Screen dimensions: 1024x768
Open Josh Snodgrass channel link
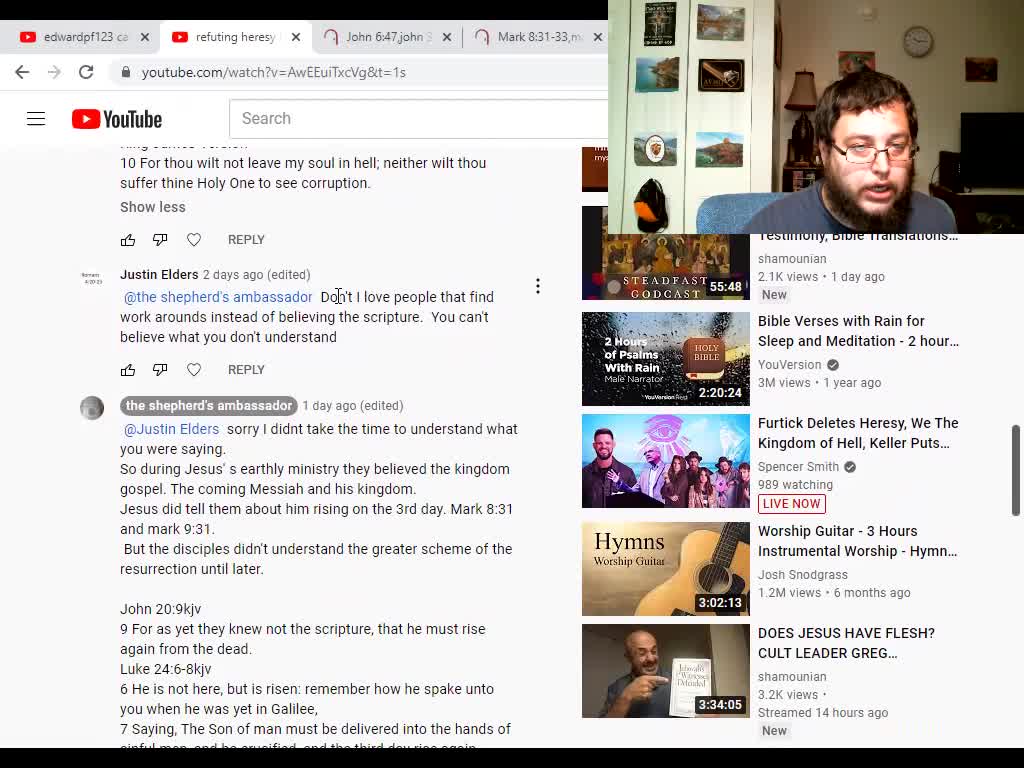point(803,575)
